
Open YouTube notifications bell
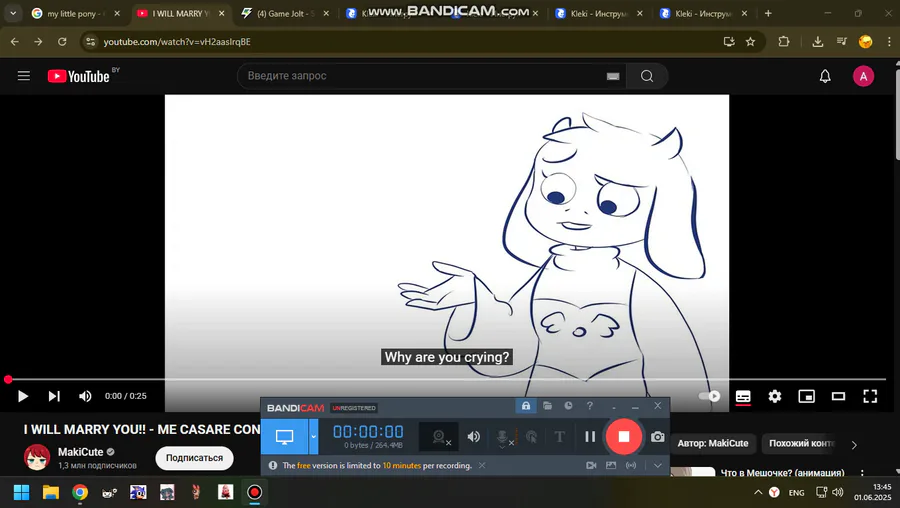point(825,76)
